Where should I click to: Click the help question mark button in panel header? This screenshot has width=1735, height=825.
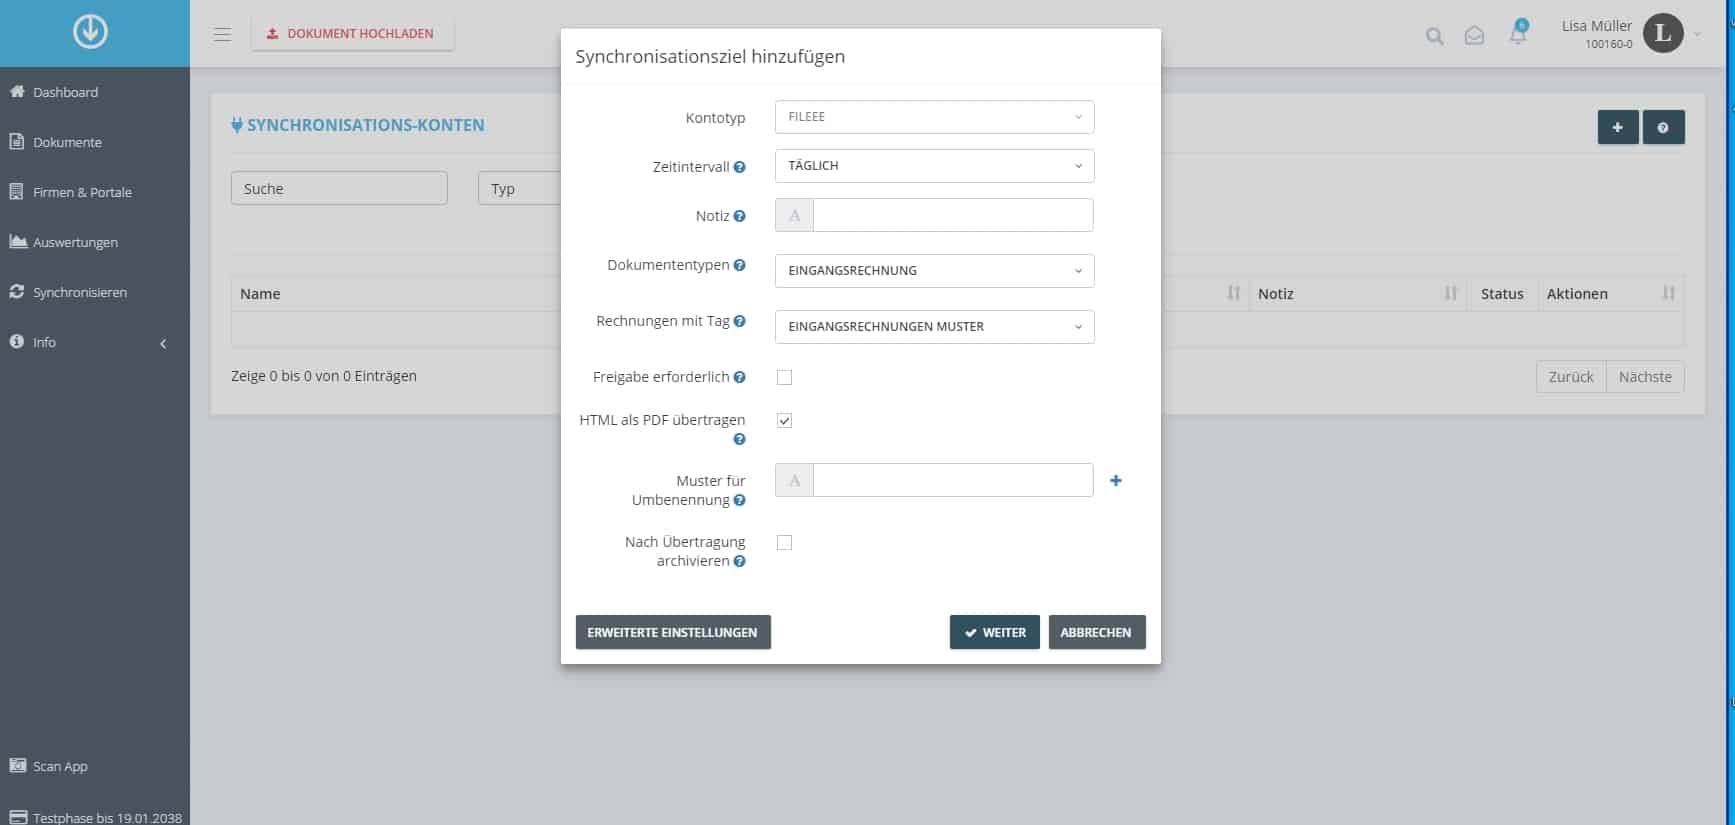[1663, 127]
